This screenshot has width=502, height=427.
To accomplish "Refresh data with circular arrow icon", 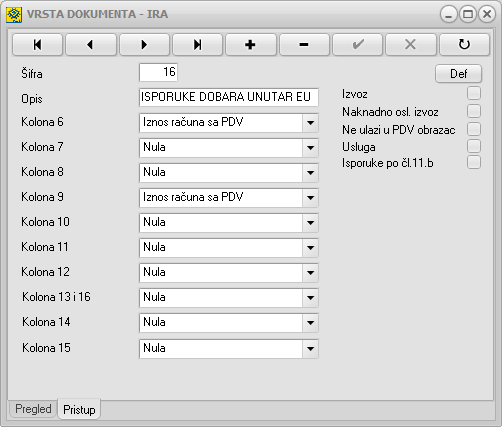I will pyautogui.click(x=464, y=44).
